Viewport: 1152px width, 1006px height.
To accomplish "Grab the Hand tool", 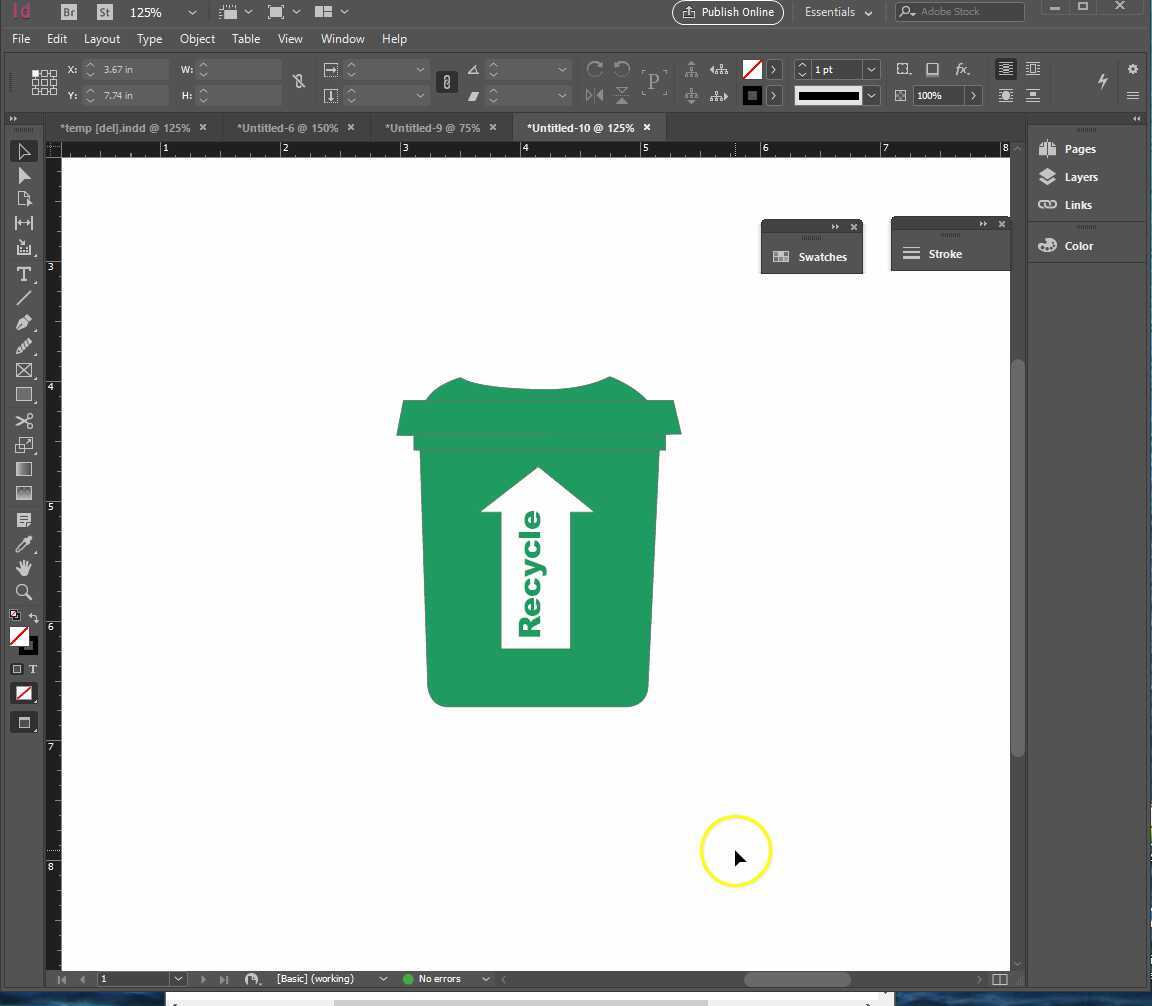I will click(24, 567).
